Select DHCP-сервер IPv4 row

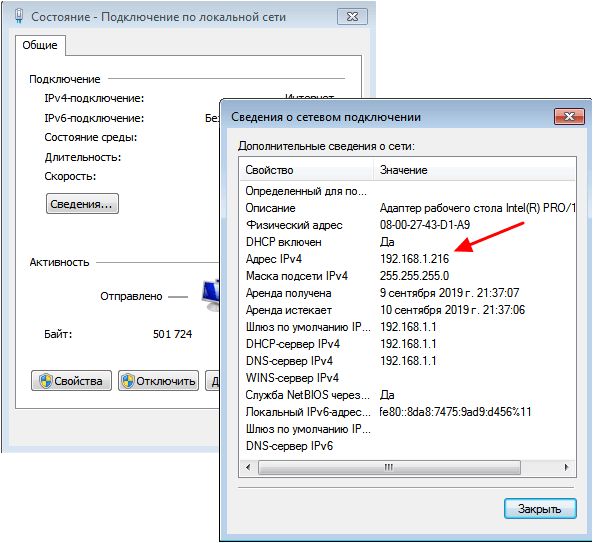pyautogui.click(x=407, y=344)
